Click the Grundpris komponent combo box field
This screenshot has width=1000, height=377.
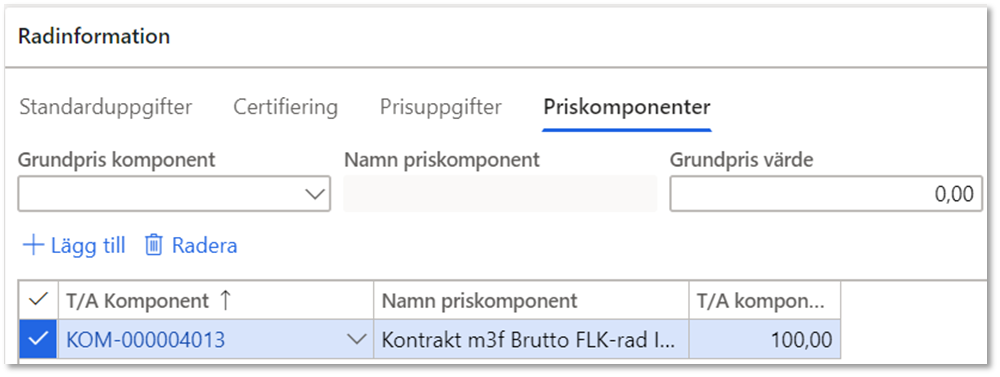(174, 194)
